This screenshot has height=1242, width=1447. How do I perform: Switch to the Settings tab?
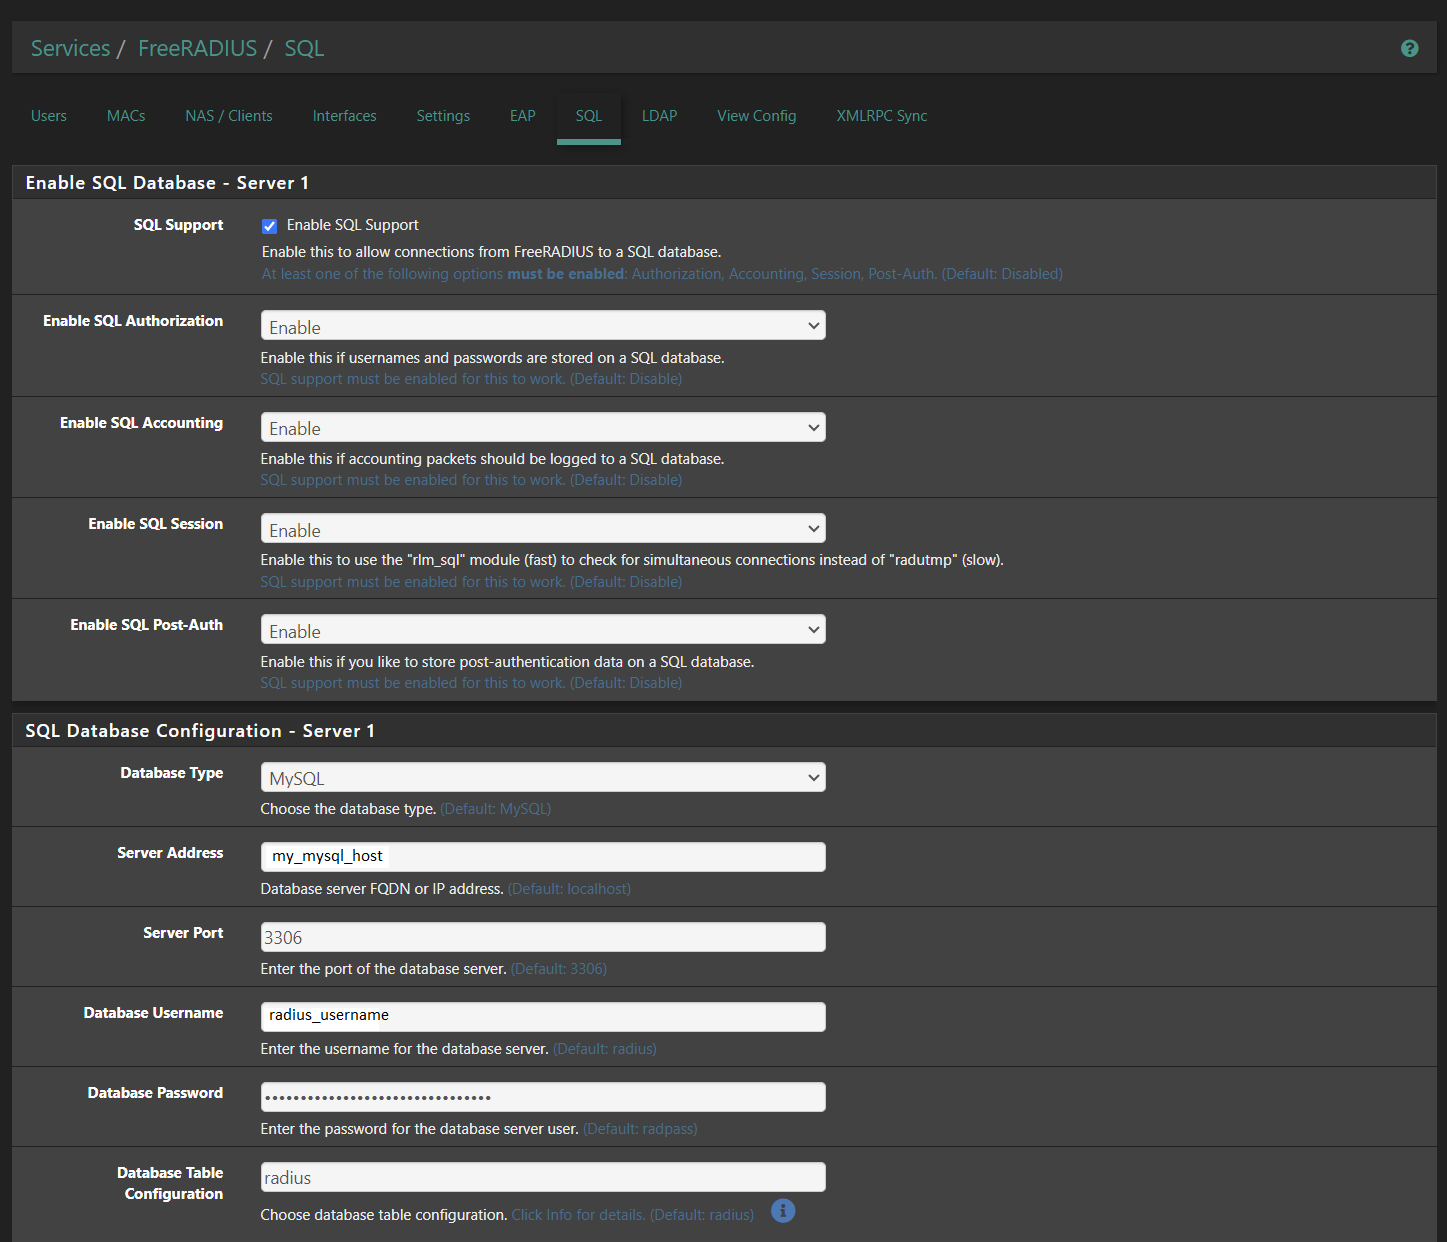(443, 116)
